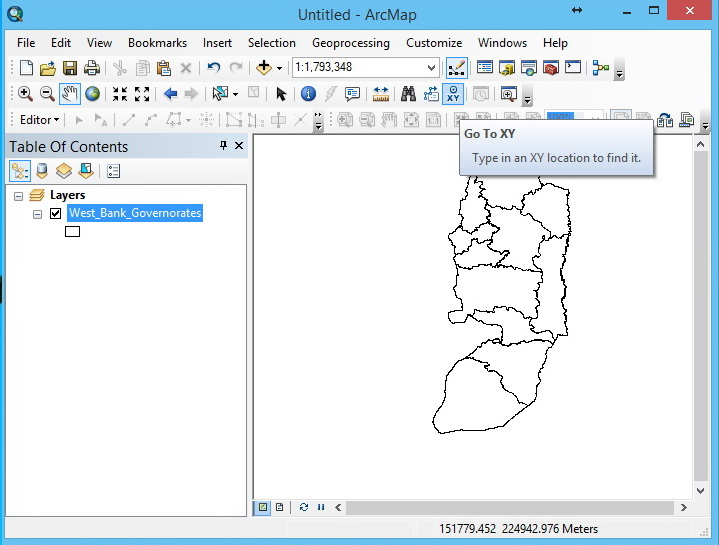Open the Table Of Contents window icon
This screenshot has width=719, height=545.
point(485,68)
